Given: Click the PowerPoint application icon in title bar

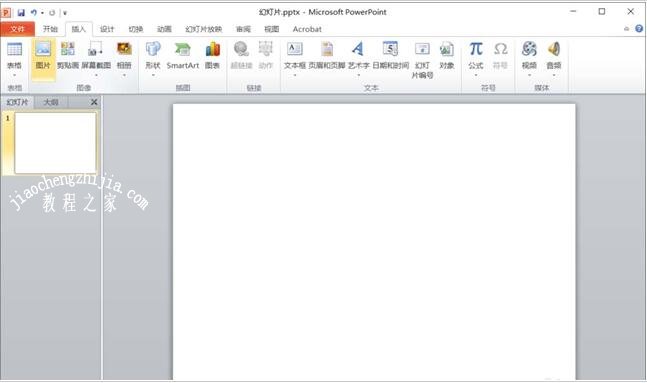Looking at the screenshot, I should click(x=6, y=12).
